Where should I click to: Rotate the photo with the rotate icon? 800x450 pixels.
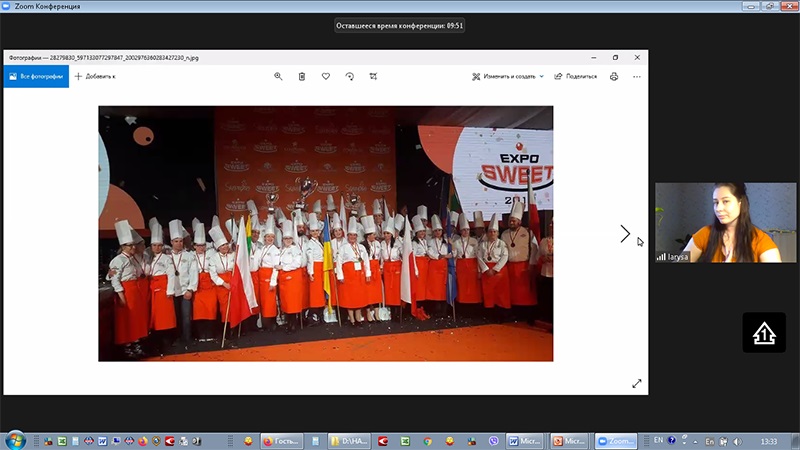click(x=349, y=76)
